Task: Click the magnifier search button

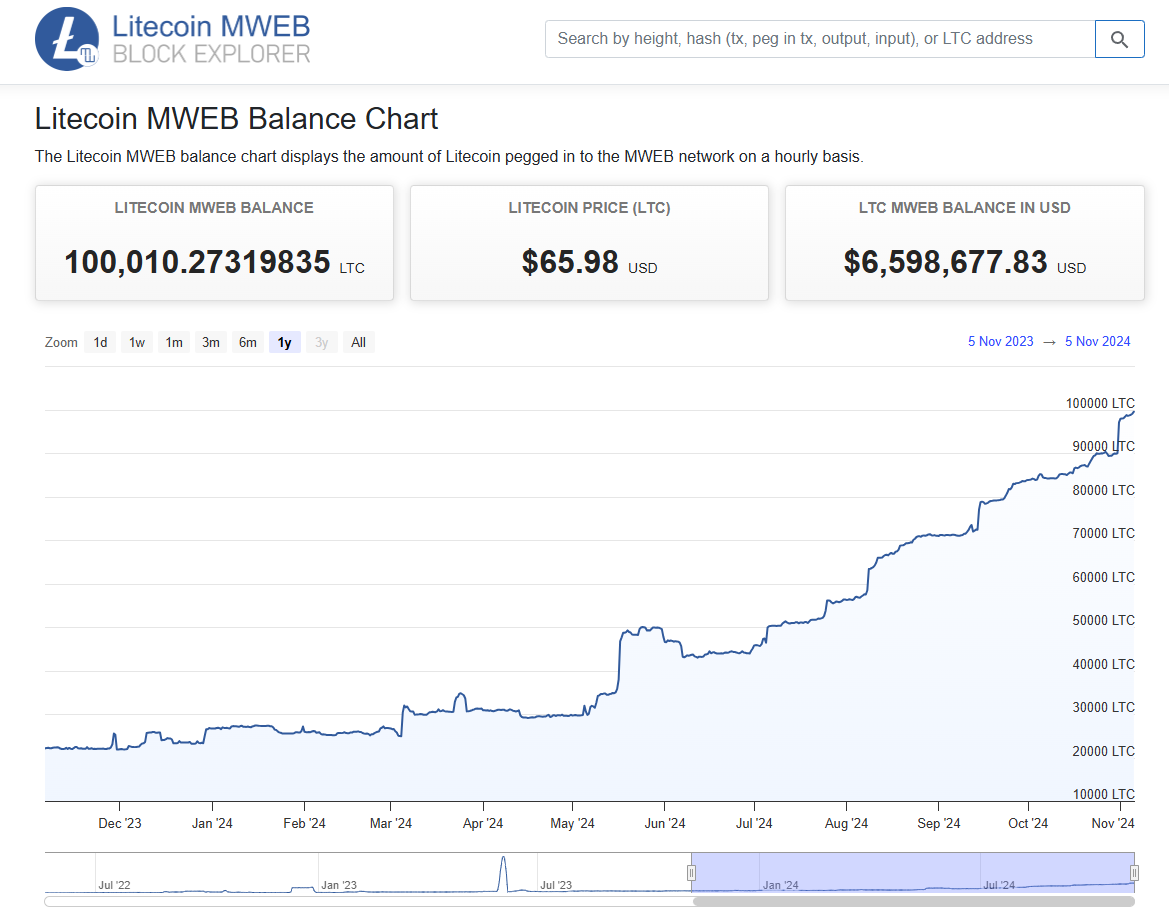Action: click(1119, 39)
